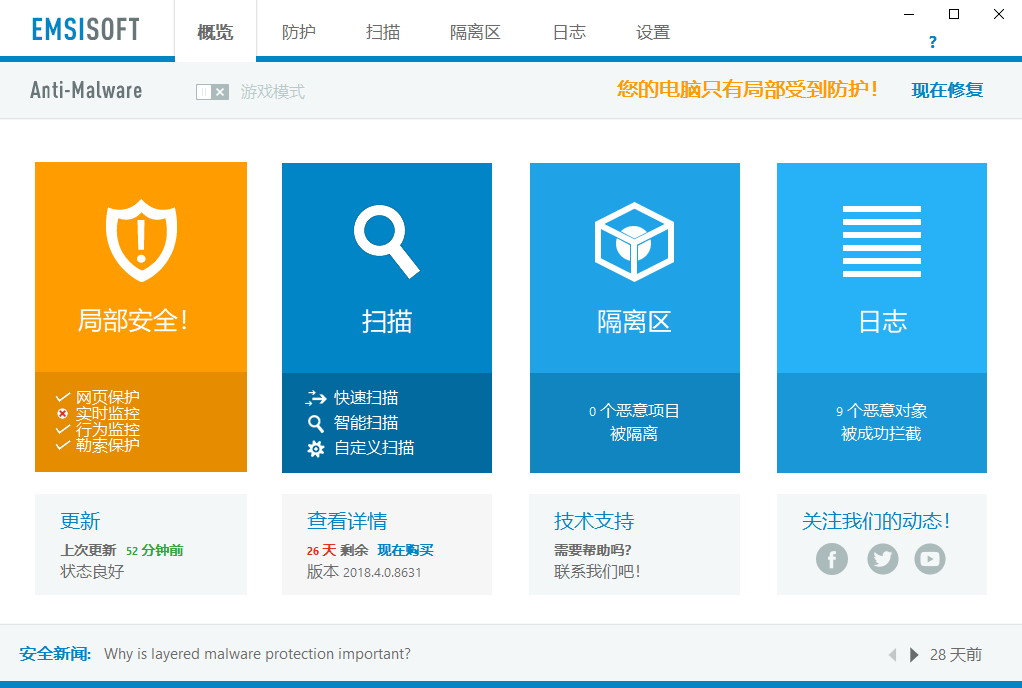Switch to the 日志 tab
The width and height of the screenshot is (1022, 688).
coord(569,32)
